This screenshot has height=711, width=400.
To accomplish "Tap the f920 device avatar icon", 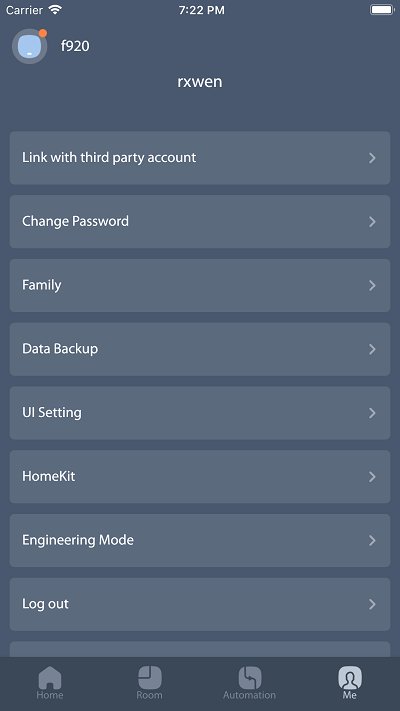I will pyautogui.click(x=29, y=46).
